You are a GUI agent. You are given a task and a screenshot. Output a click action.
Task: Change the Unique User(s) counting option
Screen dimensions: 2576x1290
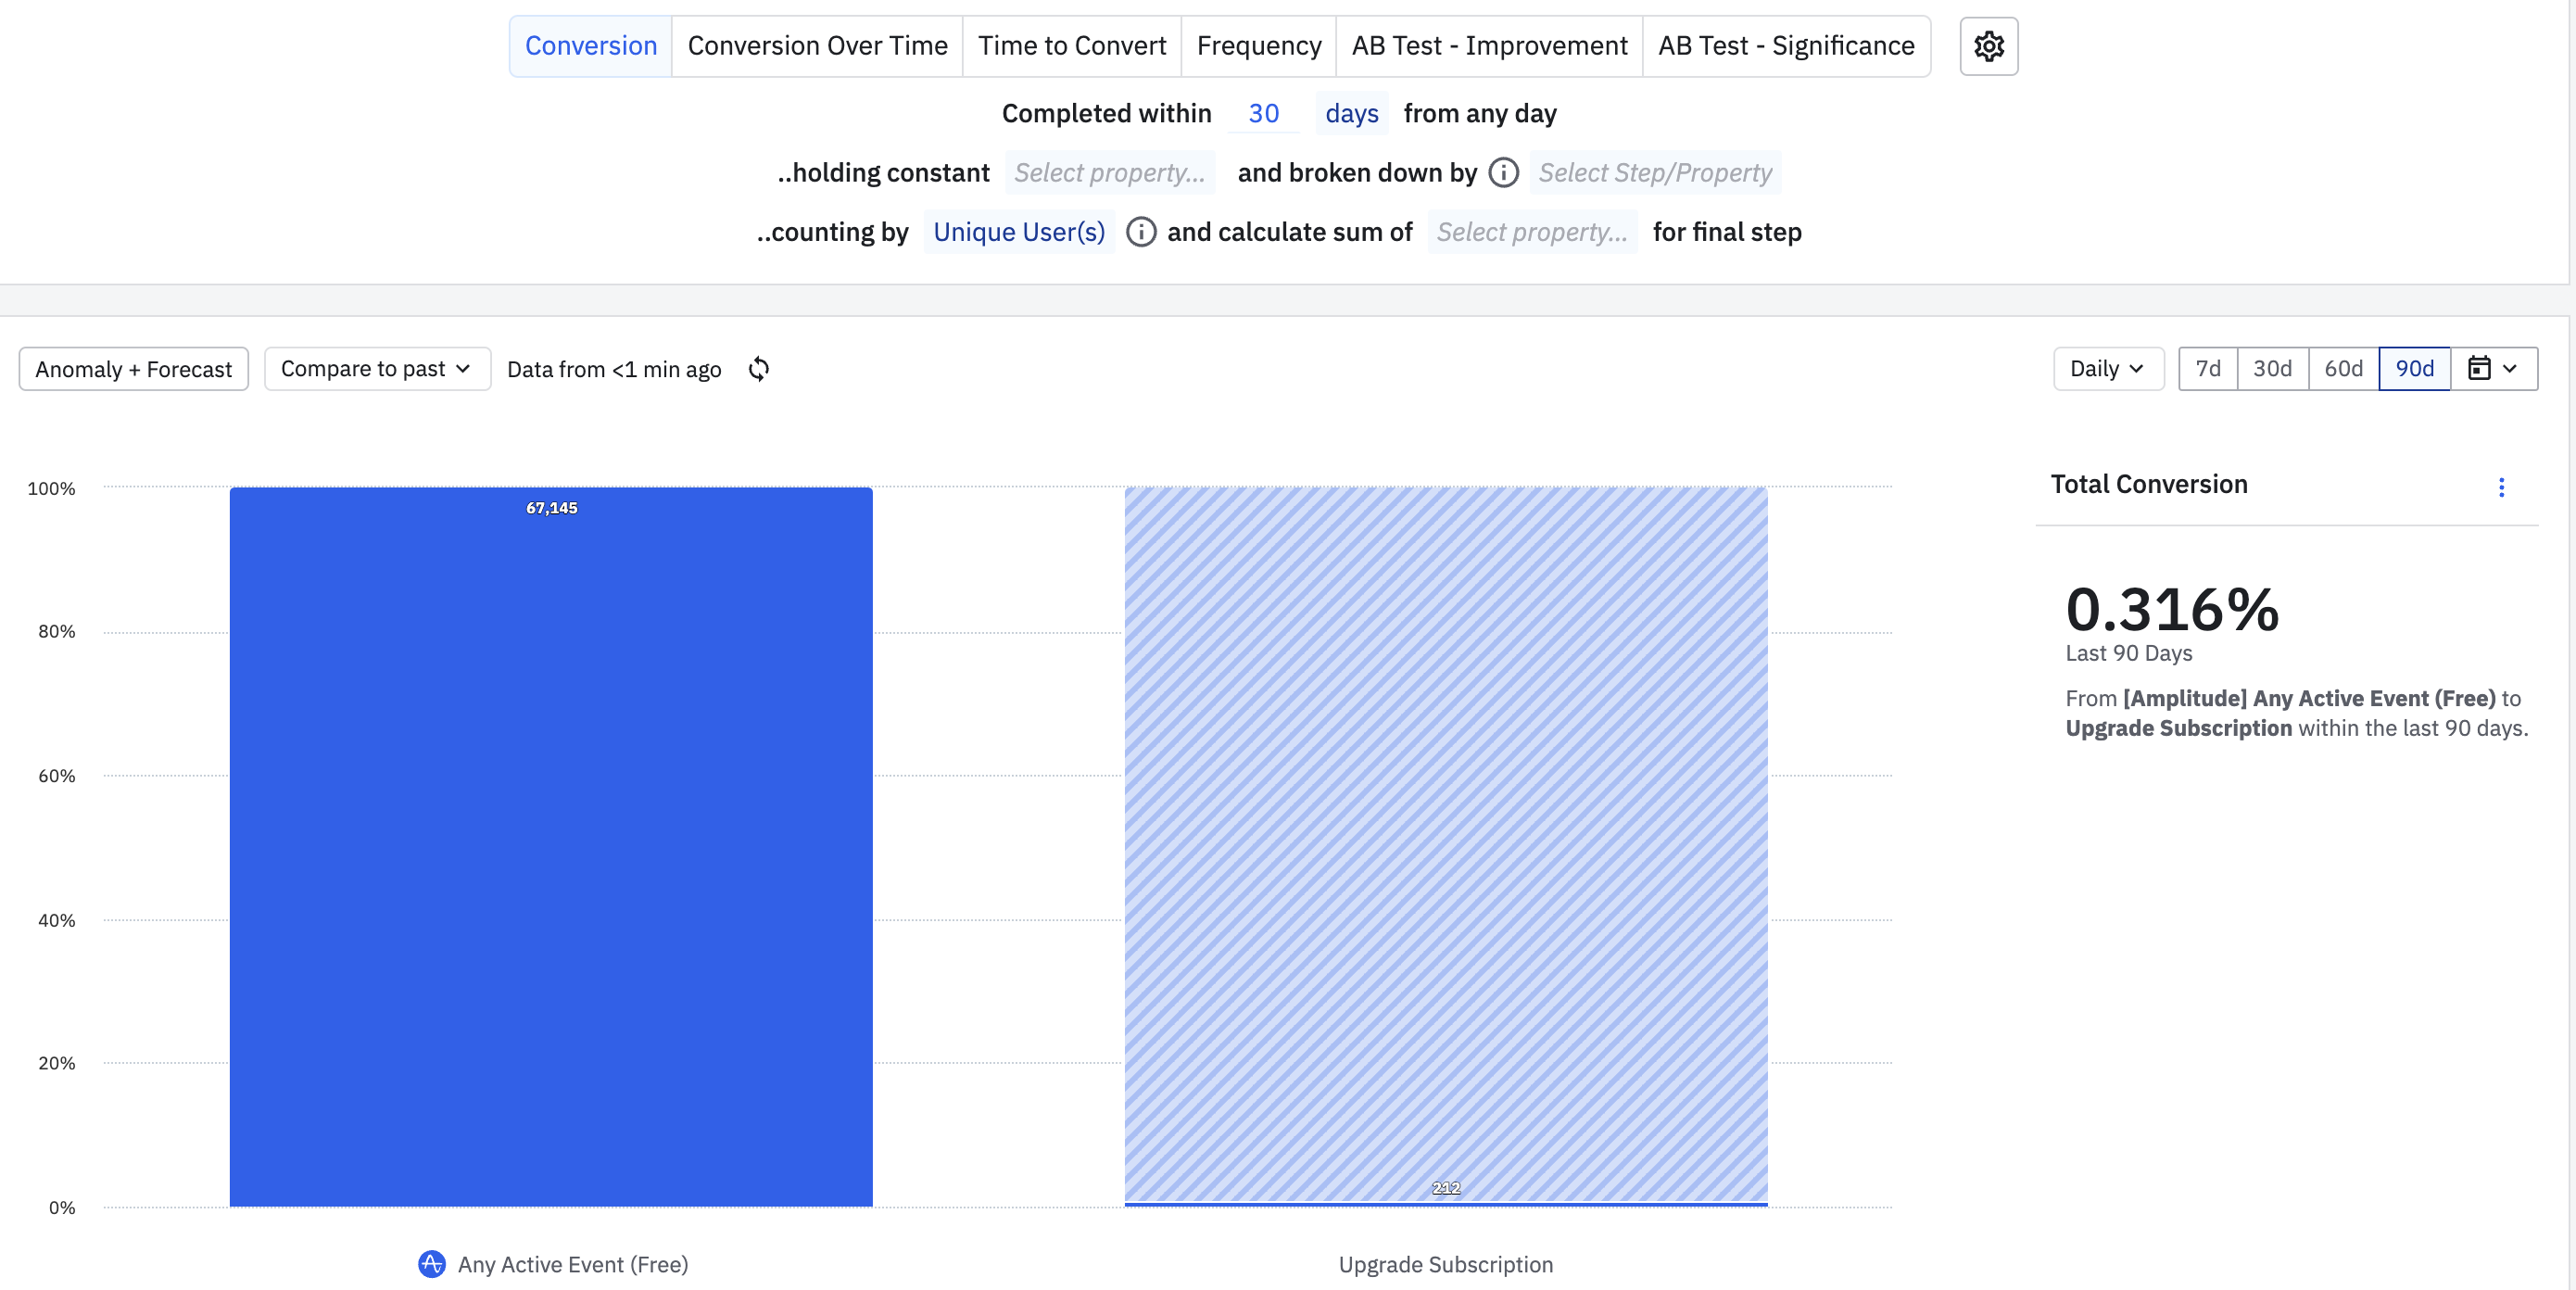pos(1018,232)
